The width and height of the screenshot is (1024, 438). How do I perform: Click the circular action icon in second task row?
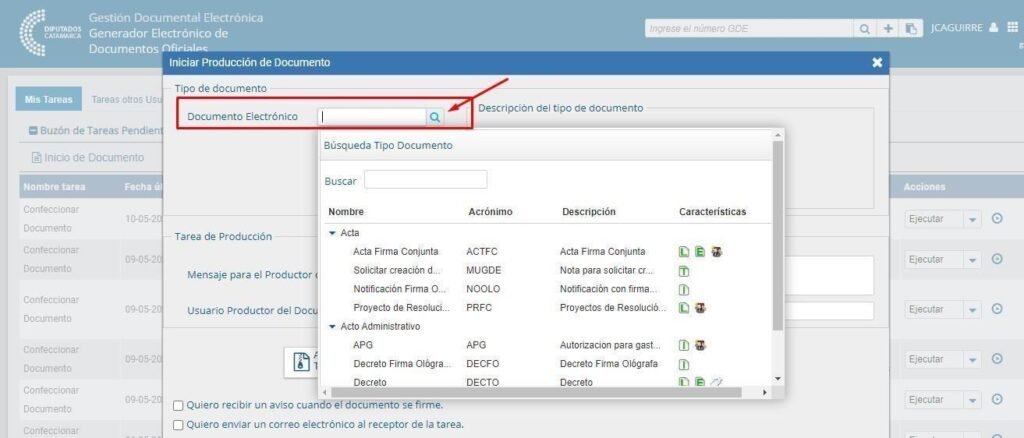point(997,259)
